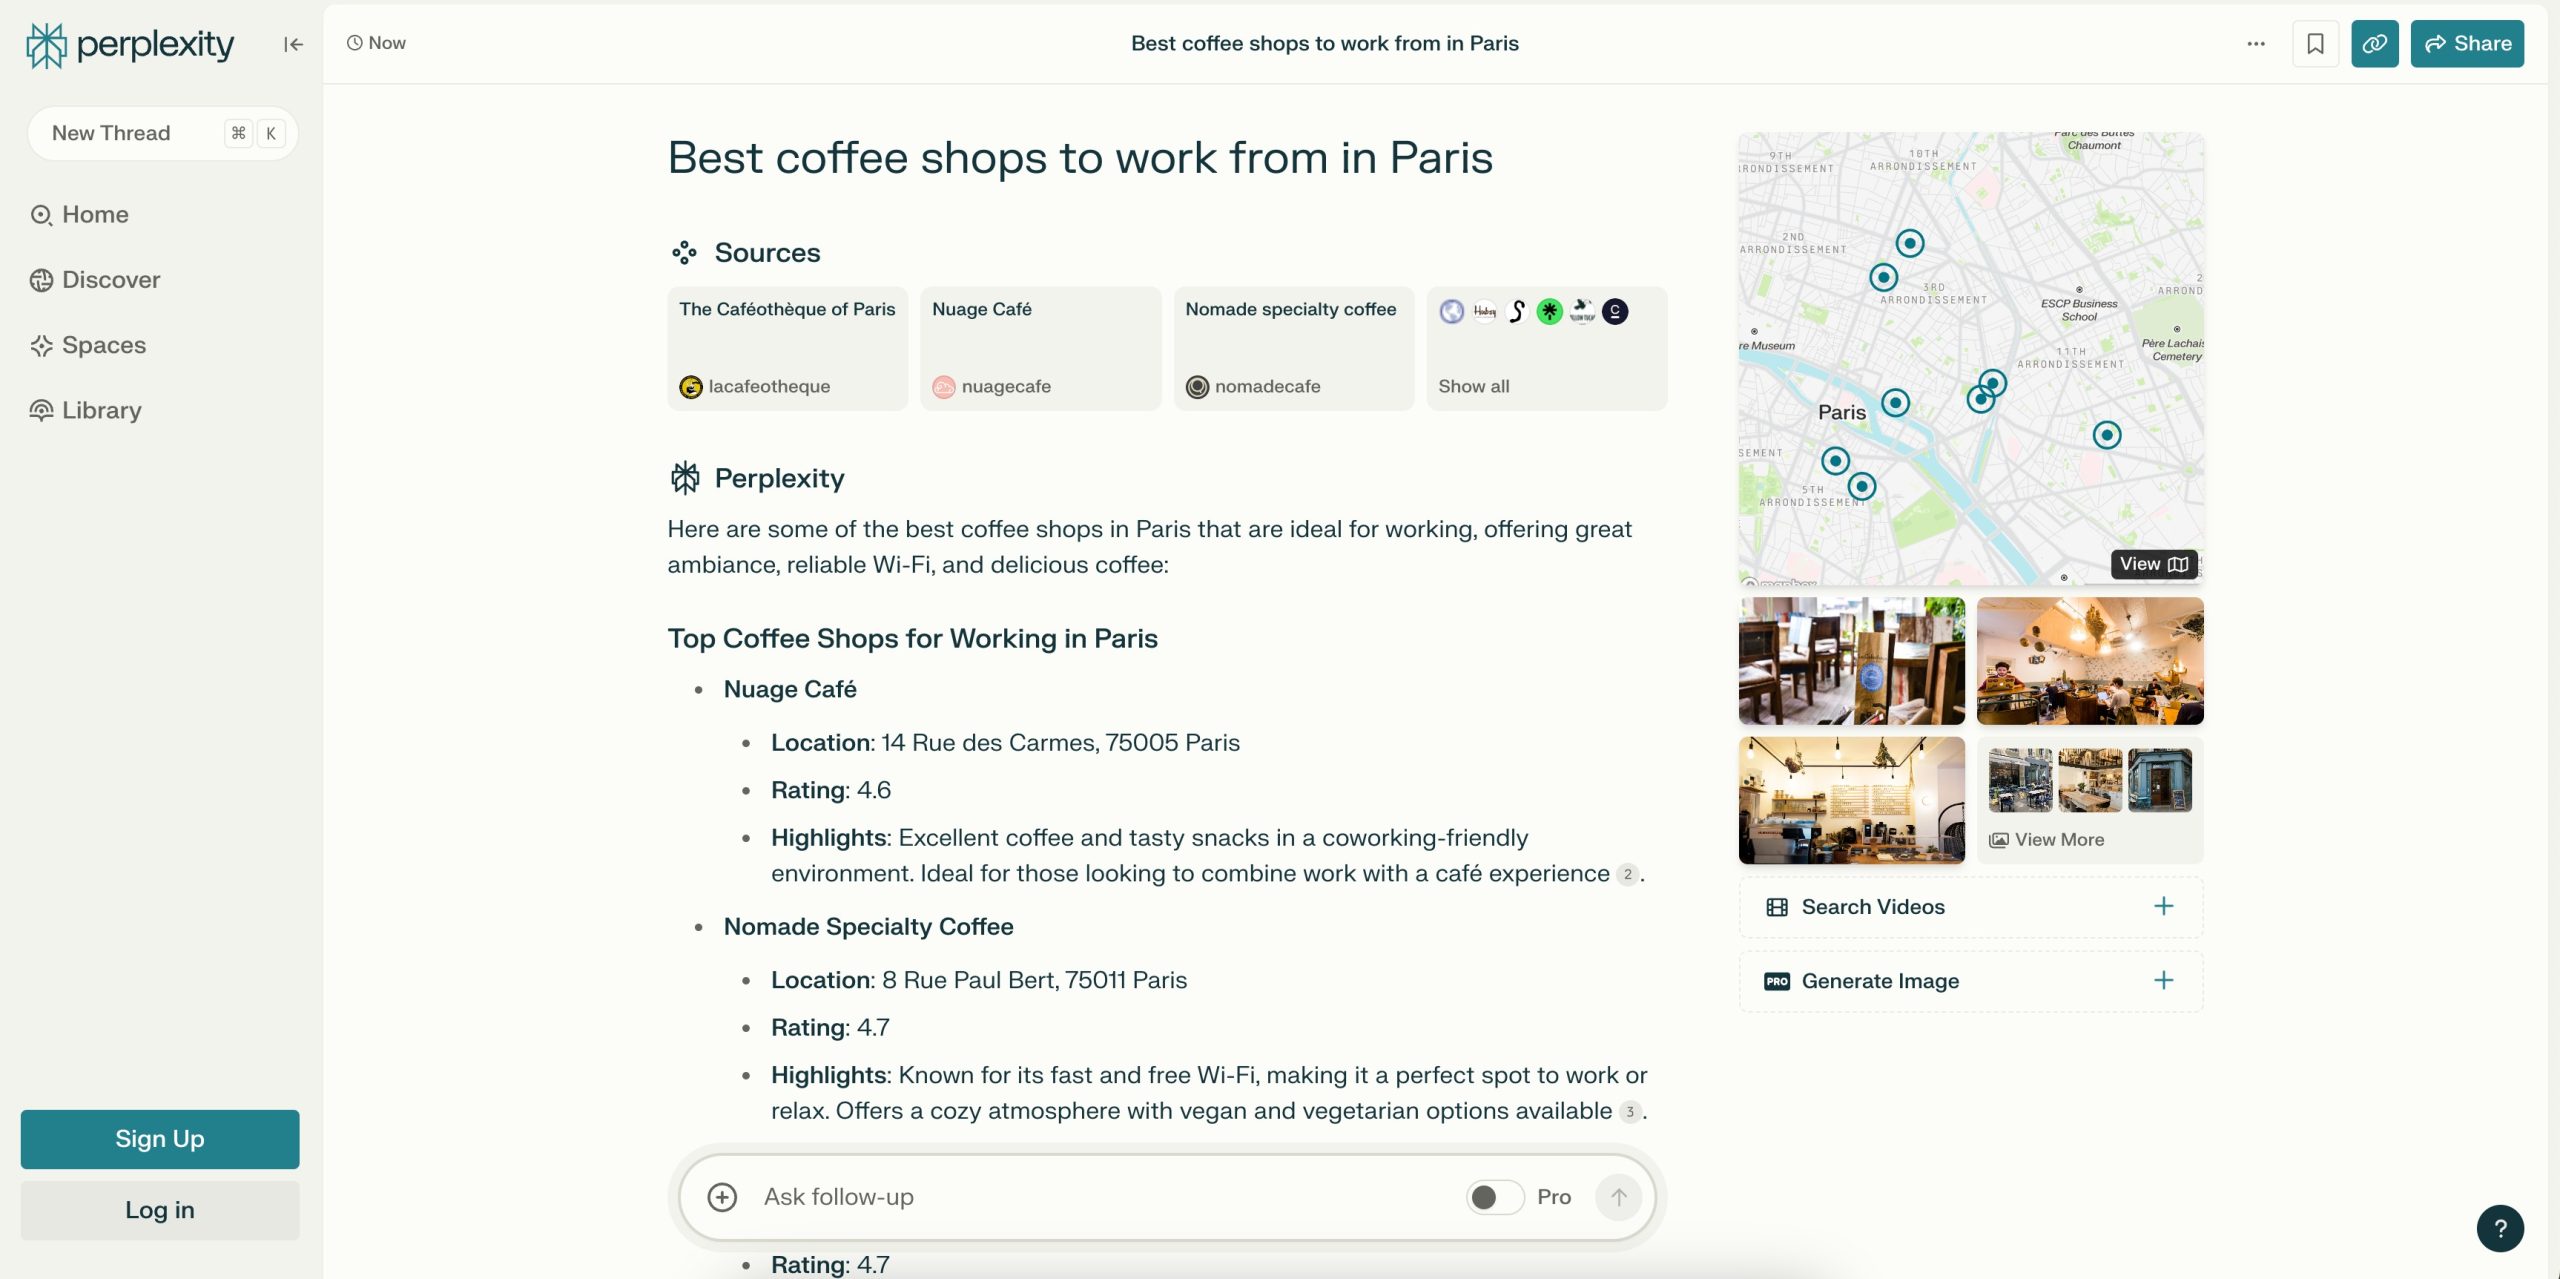
Task: Bookmark this thread
Action: point(2315,44)
